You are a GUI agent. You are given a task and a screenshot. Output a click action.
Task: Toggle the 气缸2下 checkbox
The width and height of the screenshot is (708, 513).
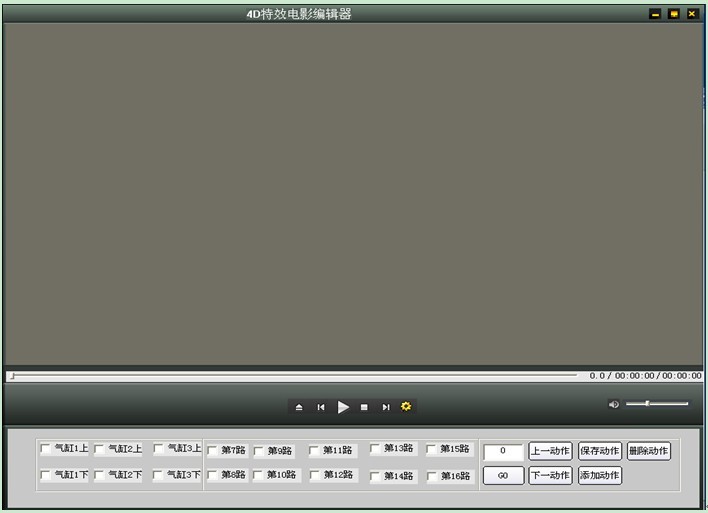pyautogui.click(x=100, y=475)
